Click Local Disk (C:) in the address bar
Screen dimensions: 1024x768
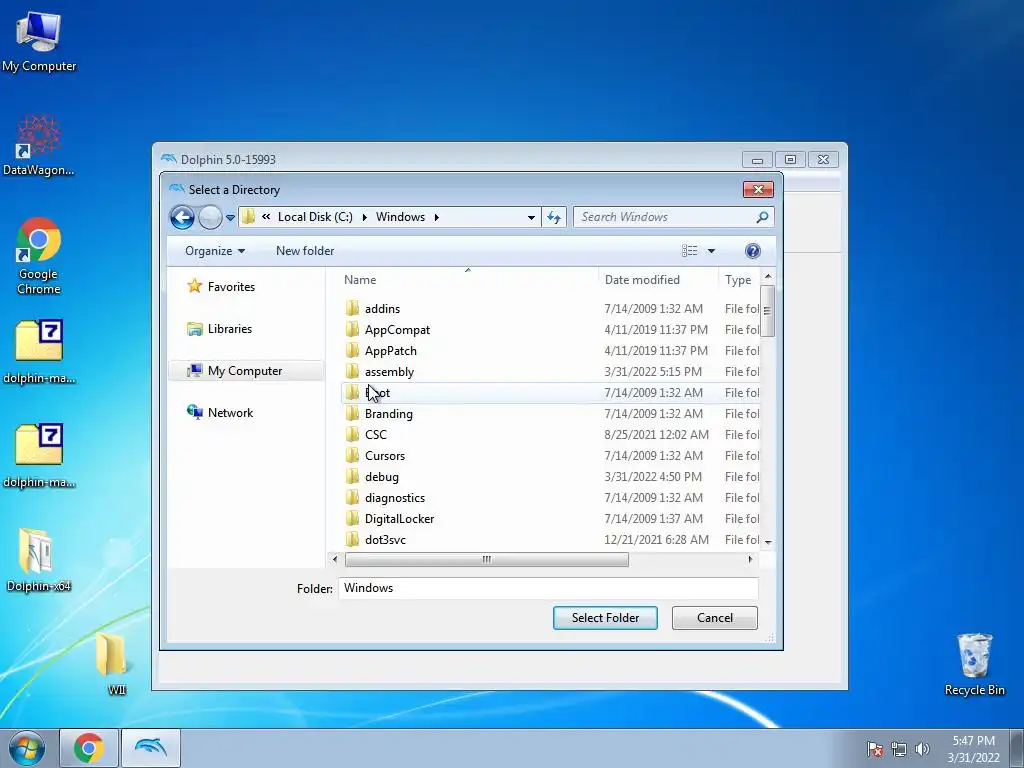click(x=315, y=217)
